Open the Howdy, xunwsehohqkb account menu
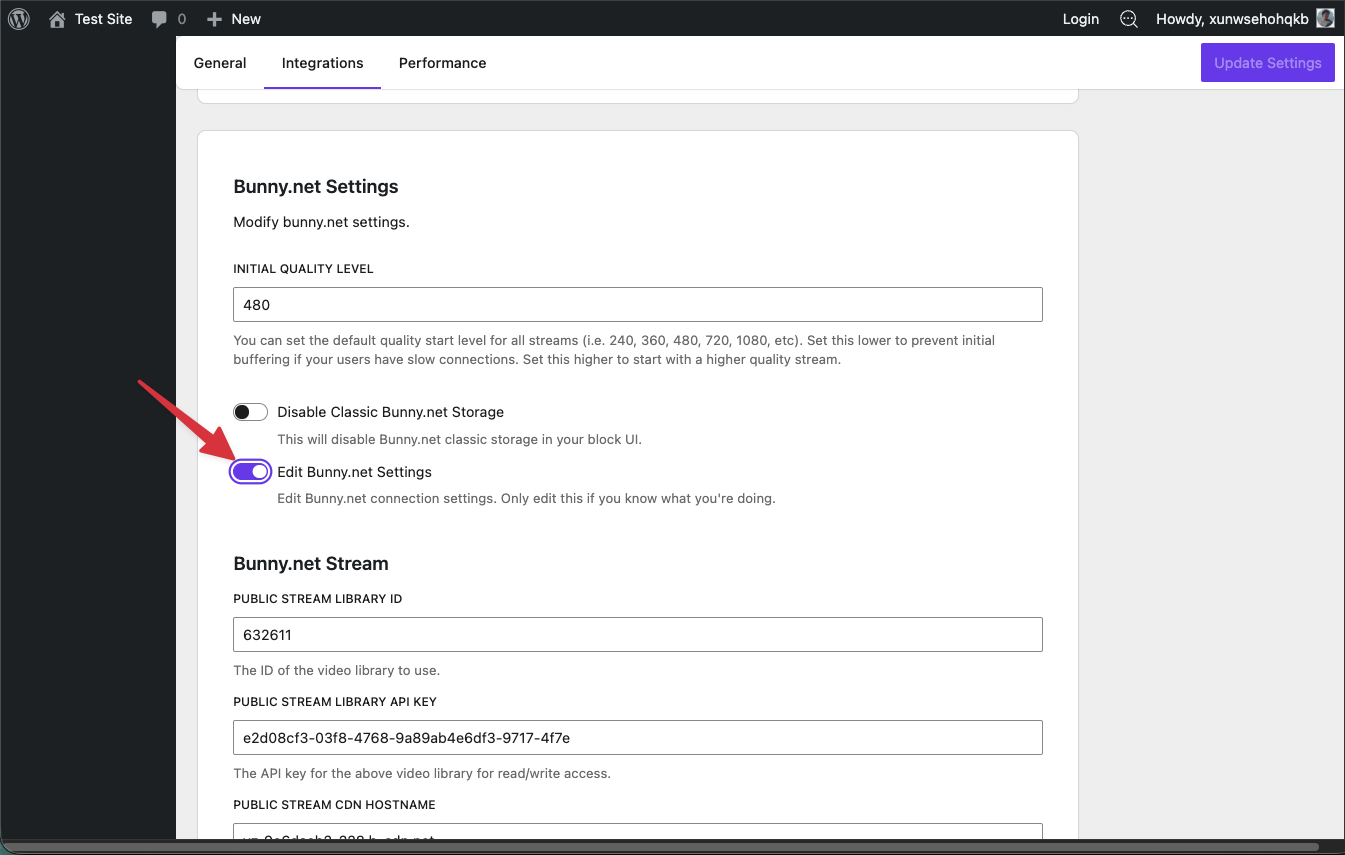Image resolution: width=1345 pixels, height=855 pixels. click(1233, 18)
